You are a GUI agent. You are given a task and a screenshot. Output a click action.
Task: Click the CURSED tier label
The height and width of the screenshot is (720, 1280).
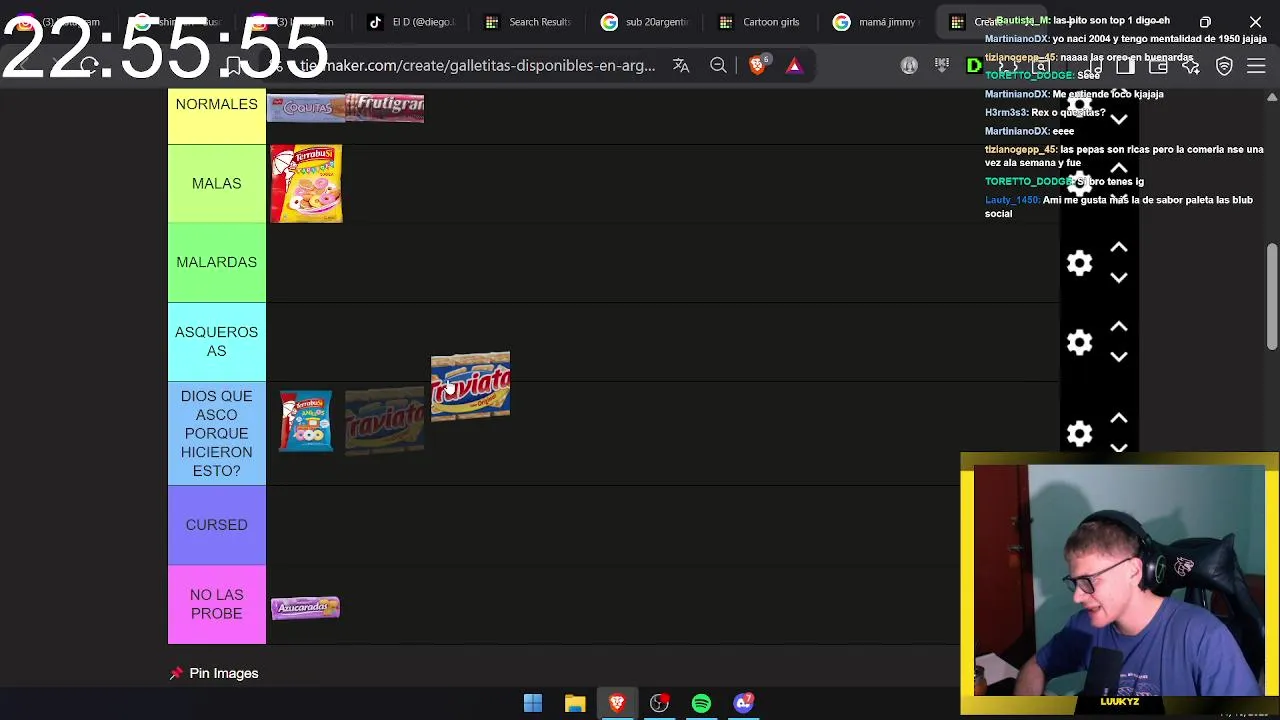click(x=217, y=525)
